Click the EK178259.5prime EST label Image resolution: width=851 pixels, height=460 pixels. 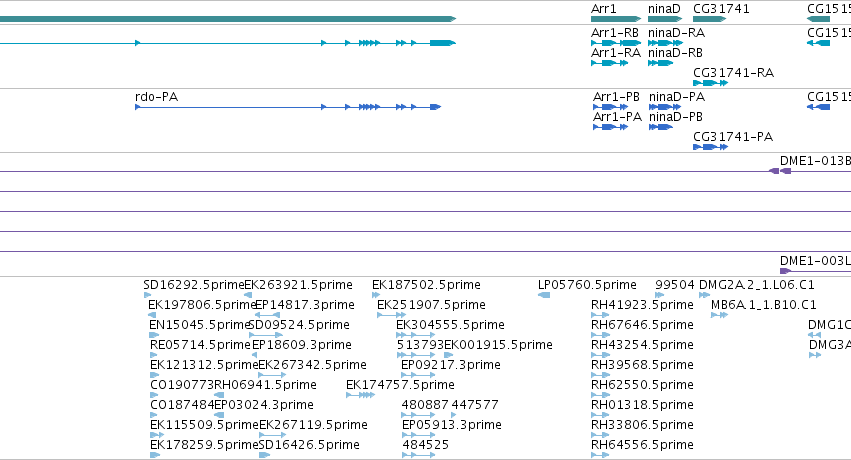click(x=204, y=445)
